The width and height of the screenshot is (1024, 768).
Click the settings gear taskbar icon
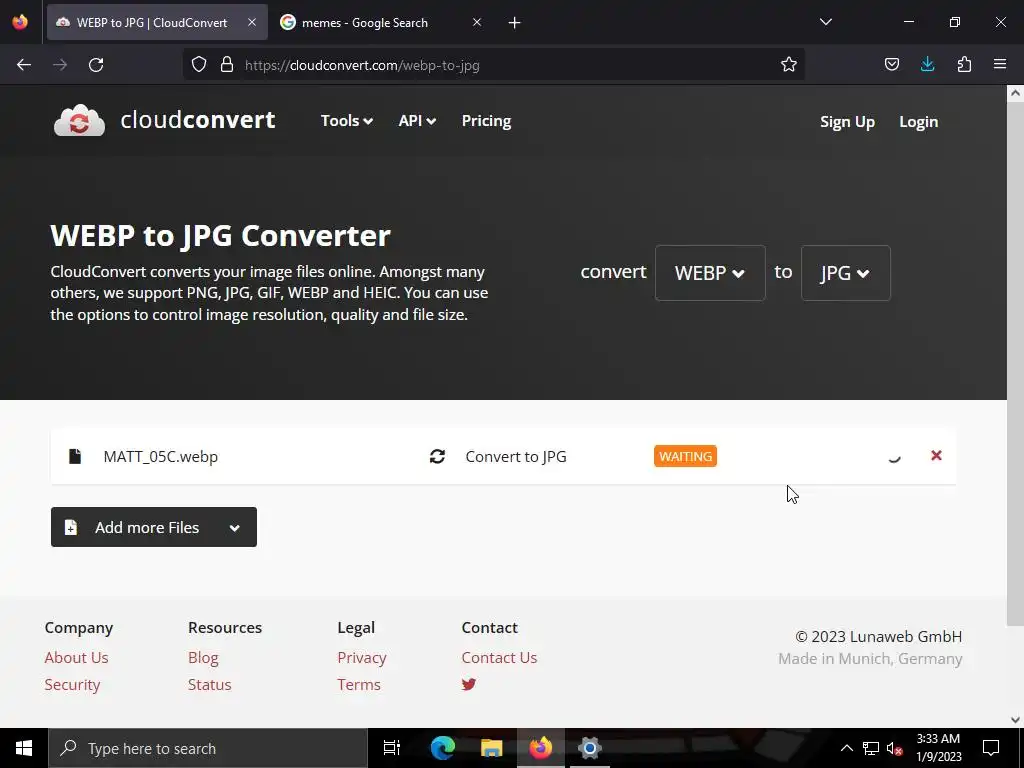[x=590, y=748]
